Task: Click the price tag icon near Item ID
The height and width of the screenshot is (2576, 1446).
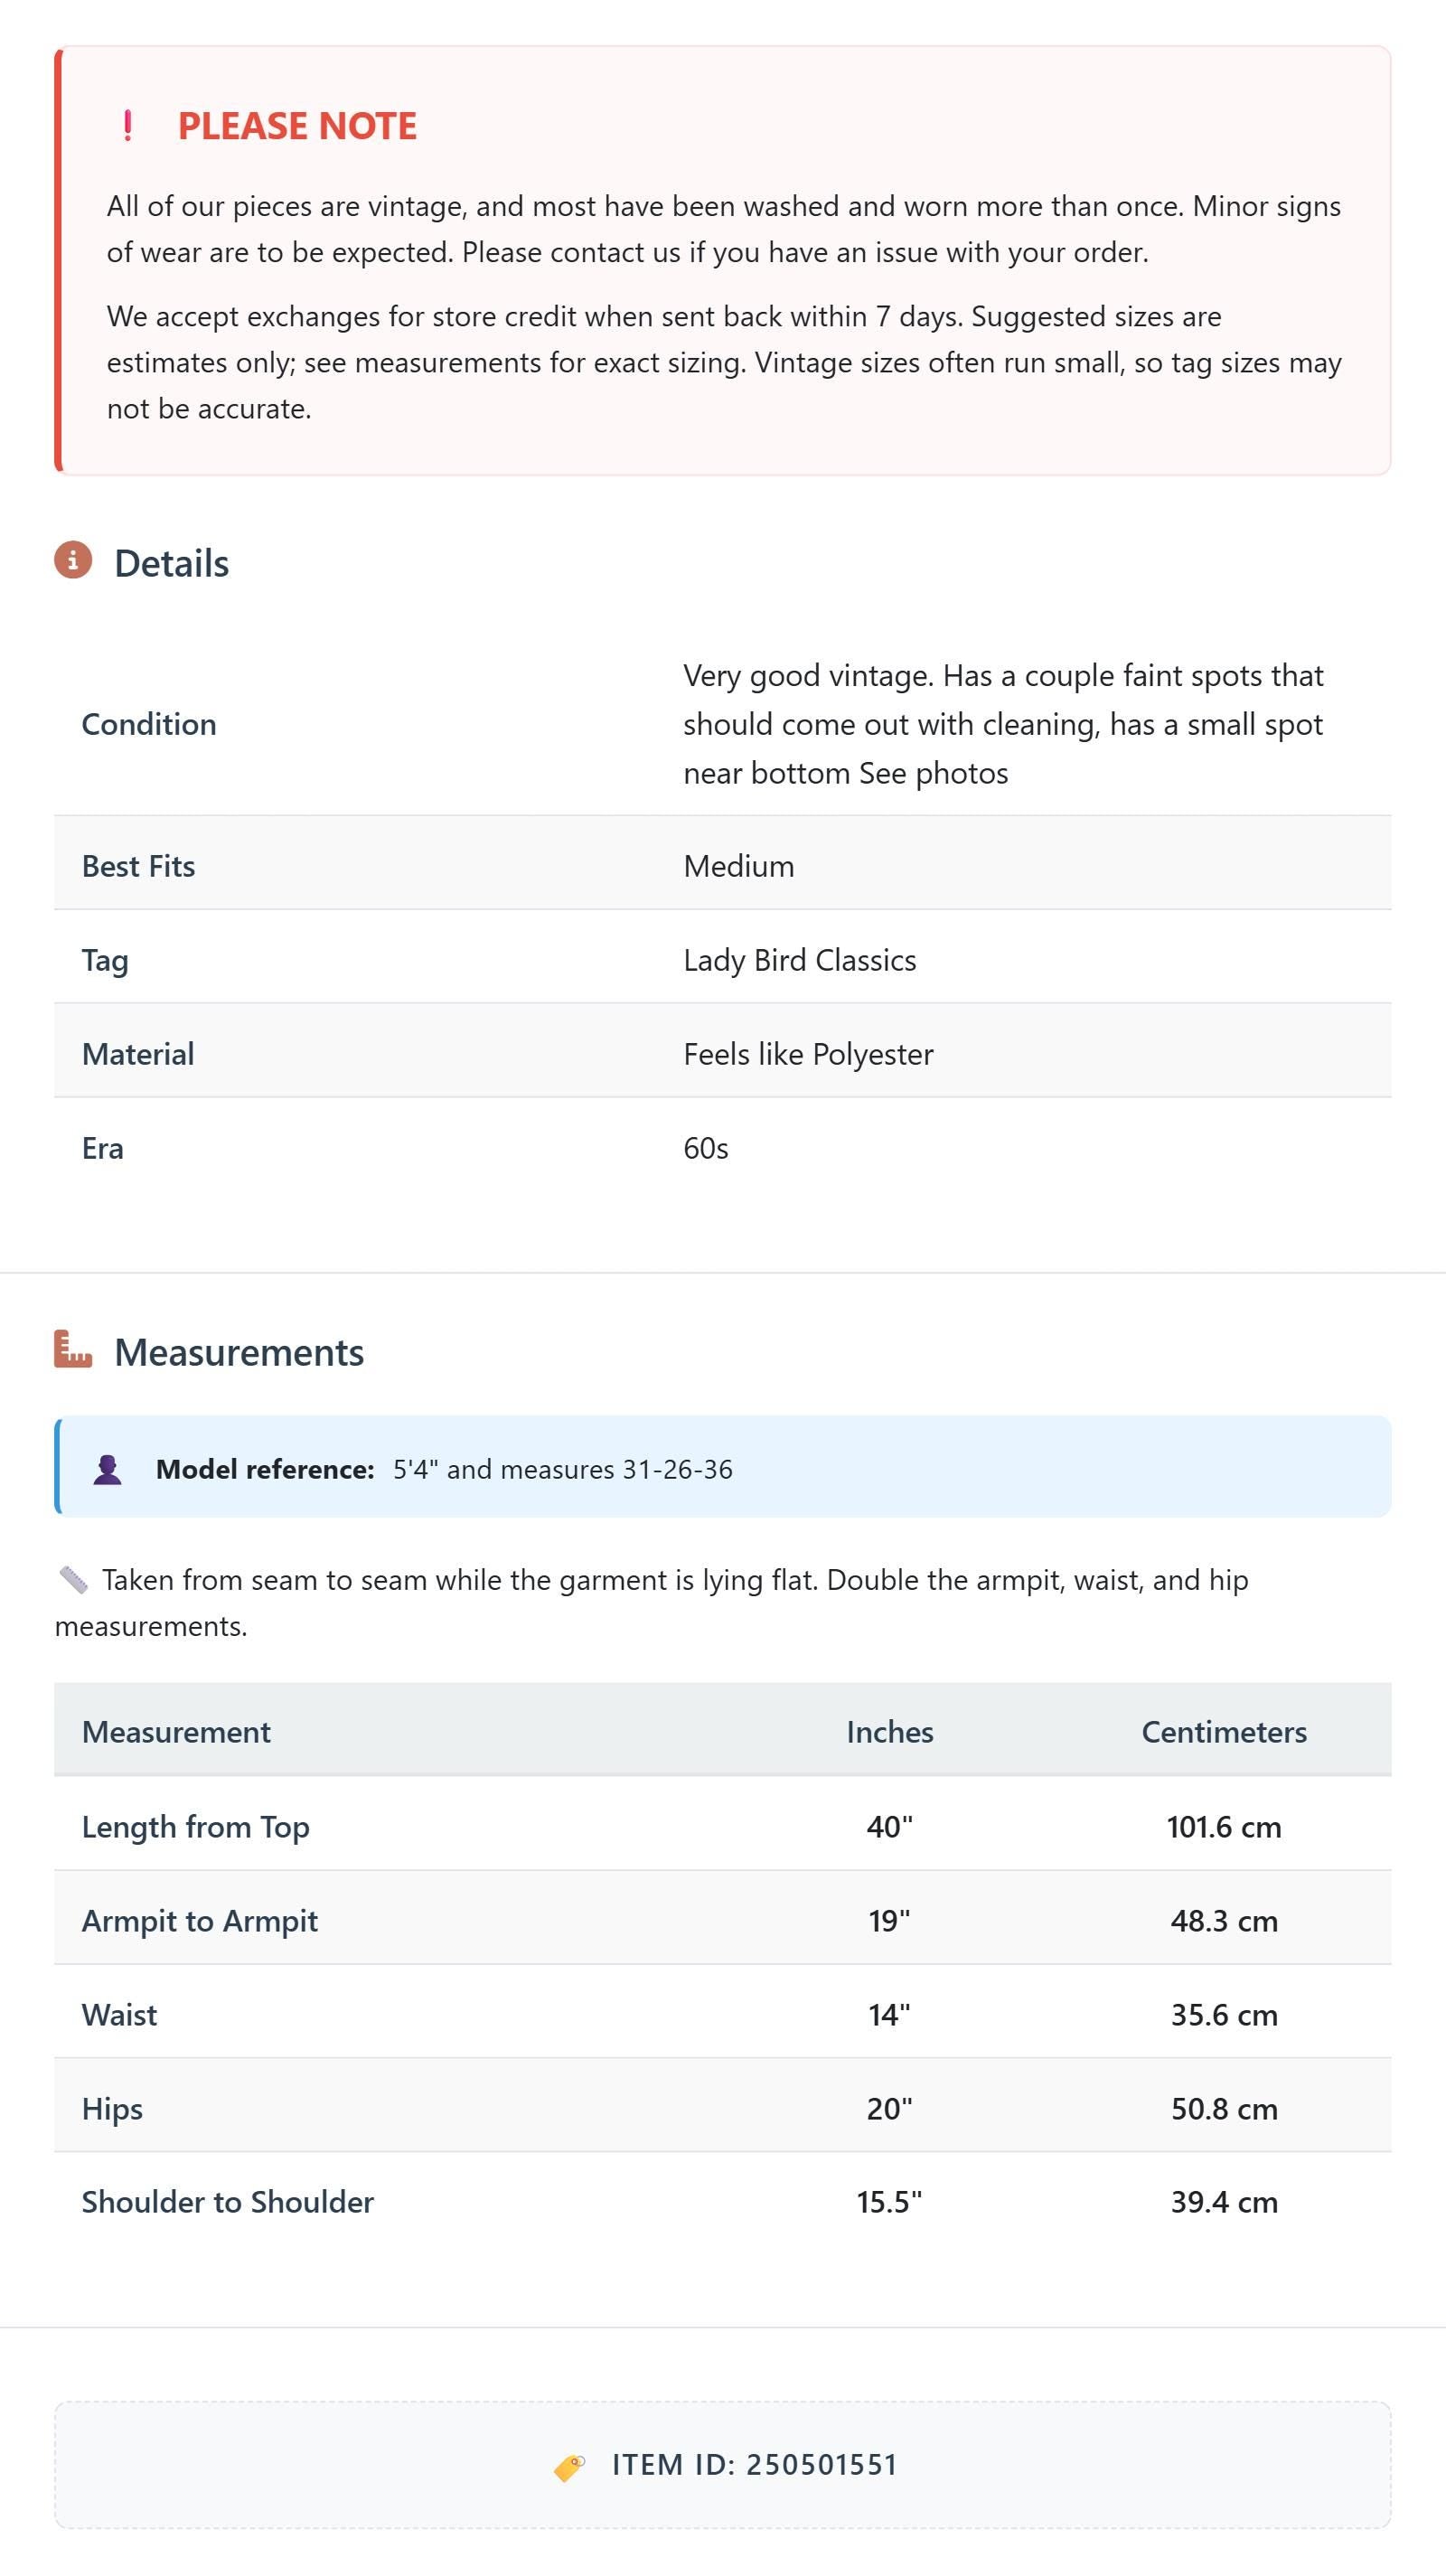Action: pos(570,2467)
